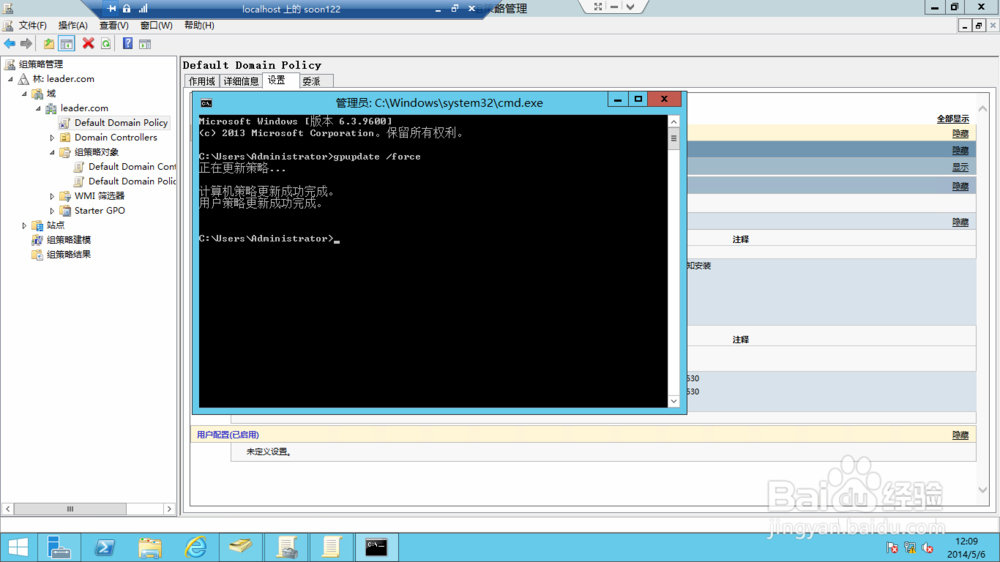
Task: Click the blue Help question mark icon
Action: tap(128, 43)
